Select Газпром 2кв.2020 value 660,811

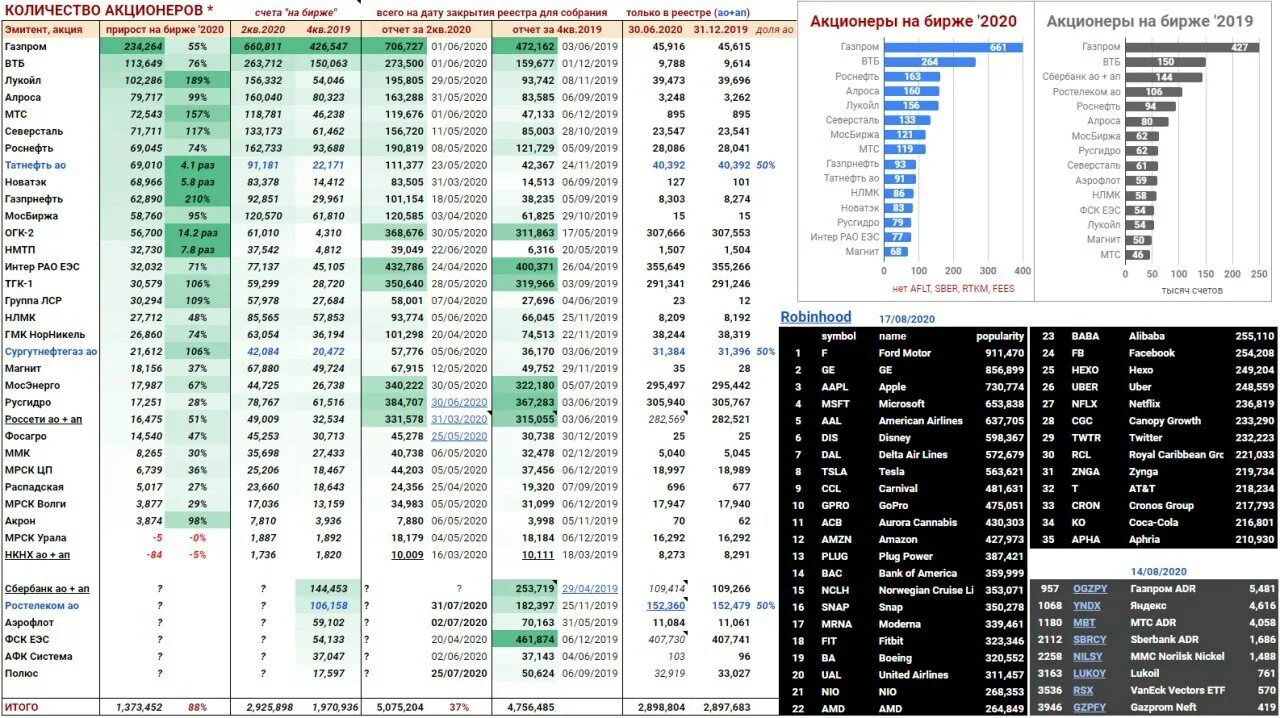pos(263,47)
